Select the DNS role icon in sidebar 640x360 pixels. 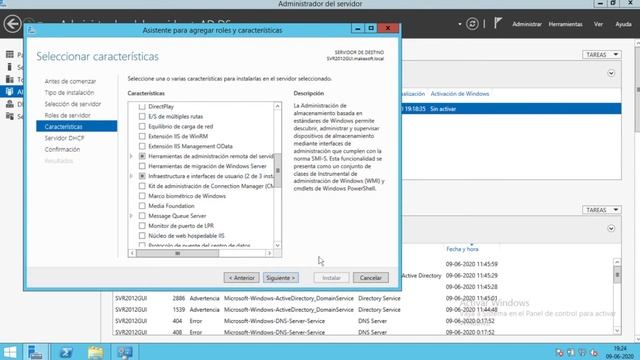click(10, 104)
